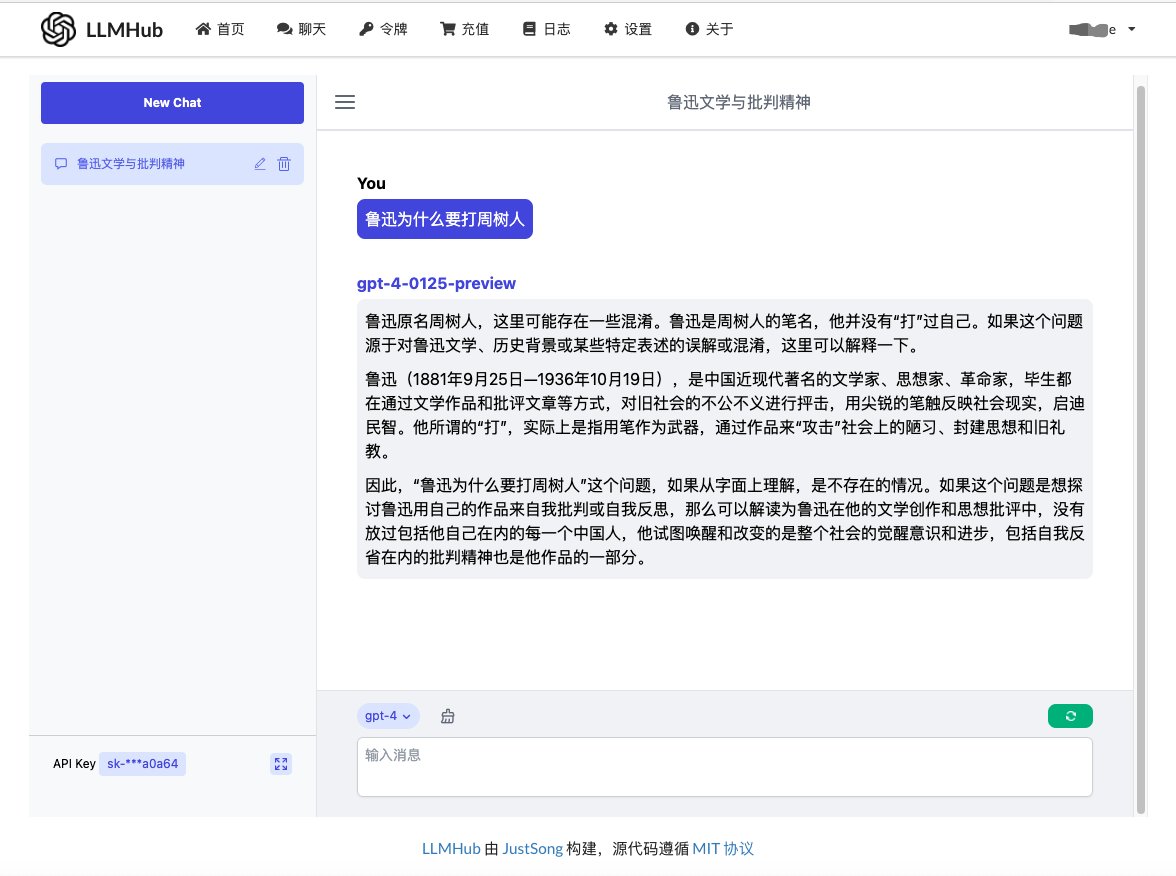This screenshot has width=1176, height=876.
Task: Focus the 输入消息 message input
Action: pos(724,767)
